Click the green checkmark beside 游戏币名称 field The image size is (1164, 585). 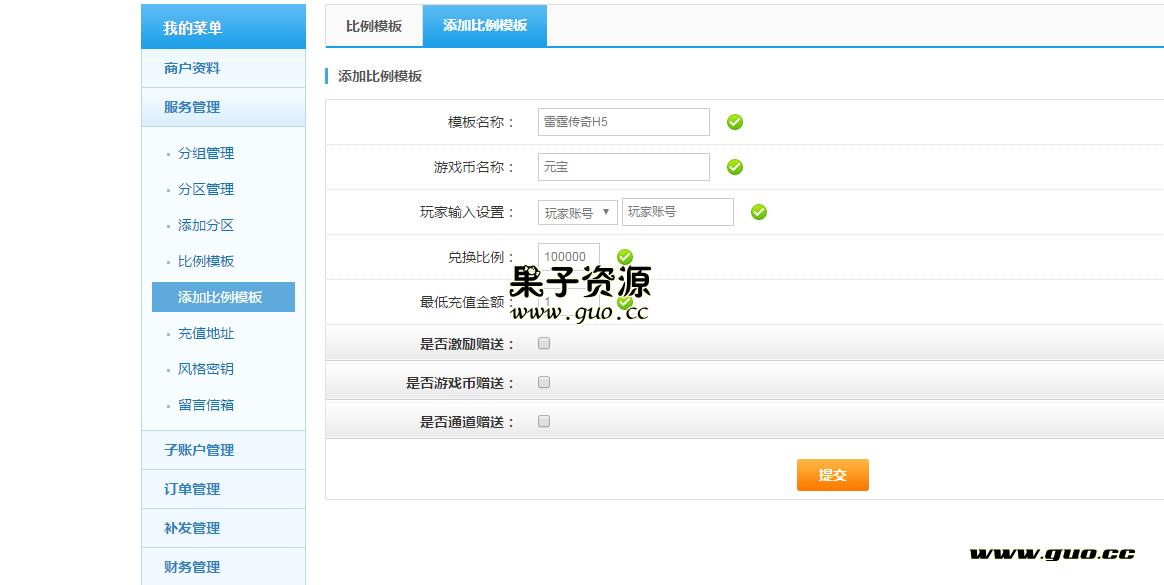point(734,167)
